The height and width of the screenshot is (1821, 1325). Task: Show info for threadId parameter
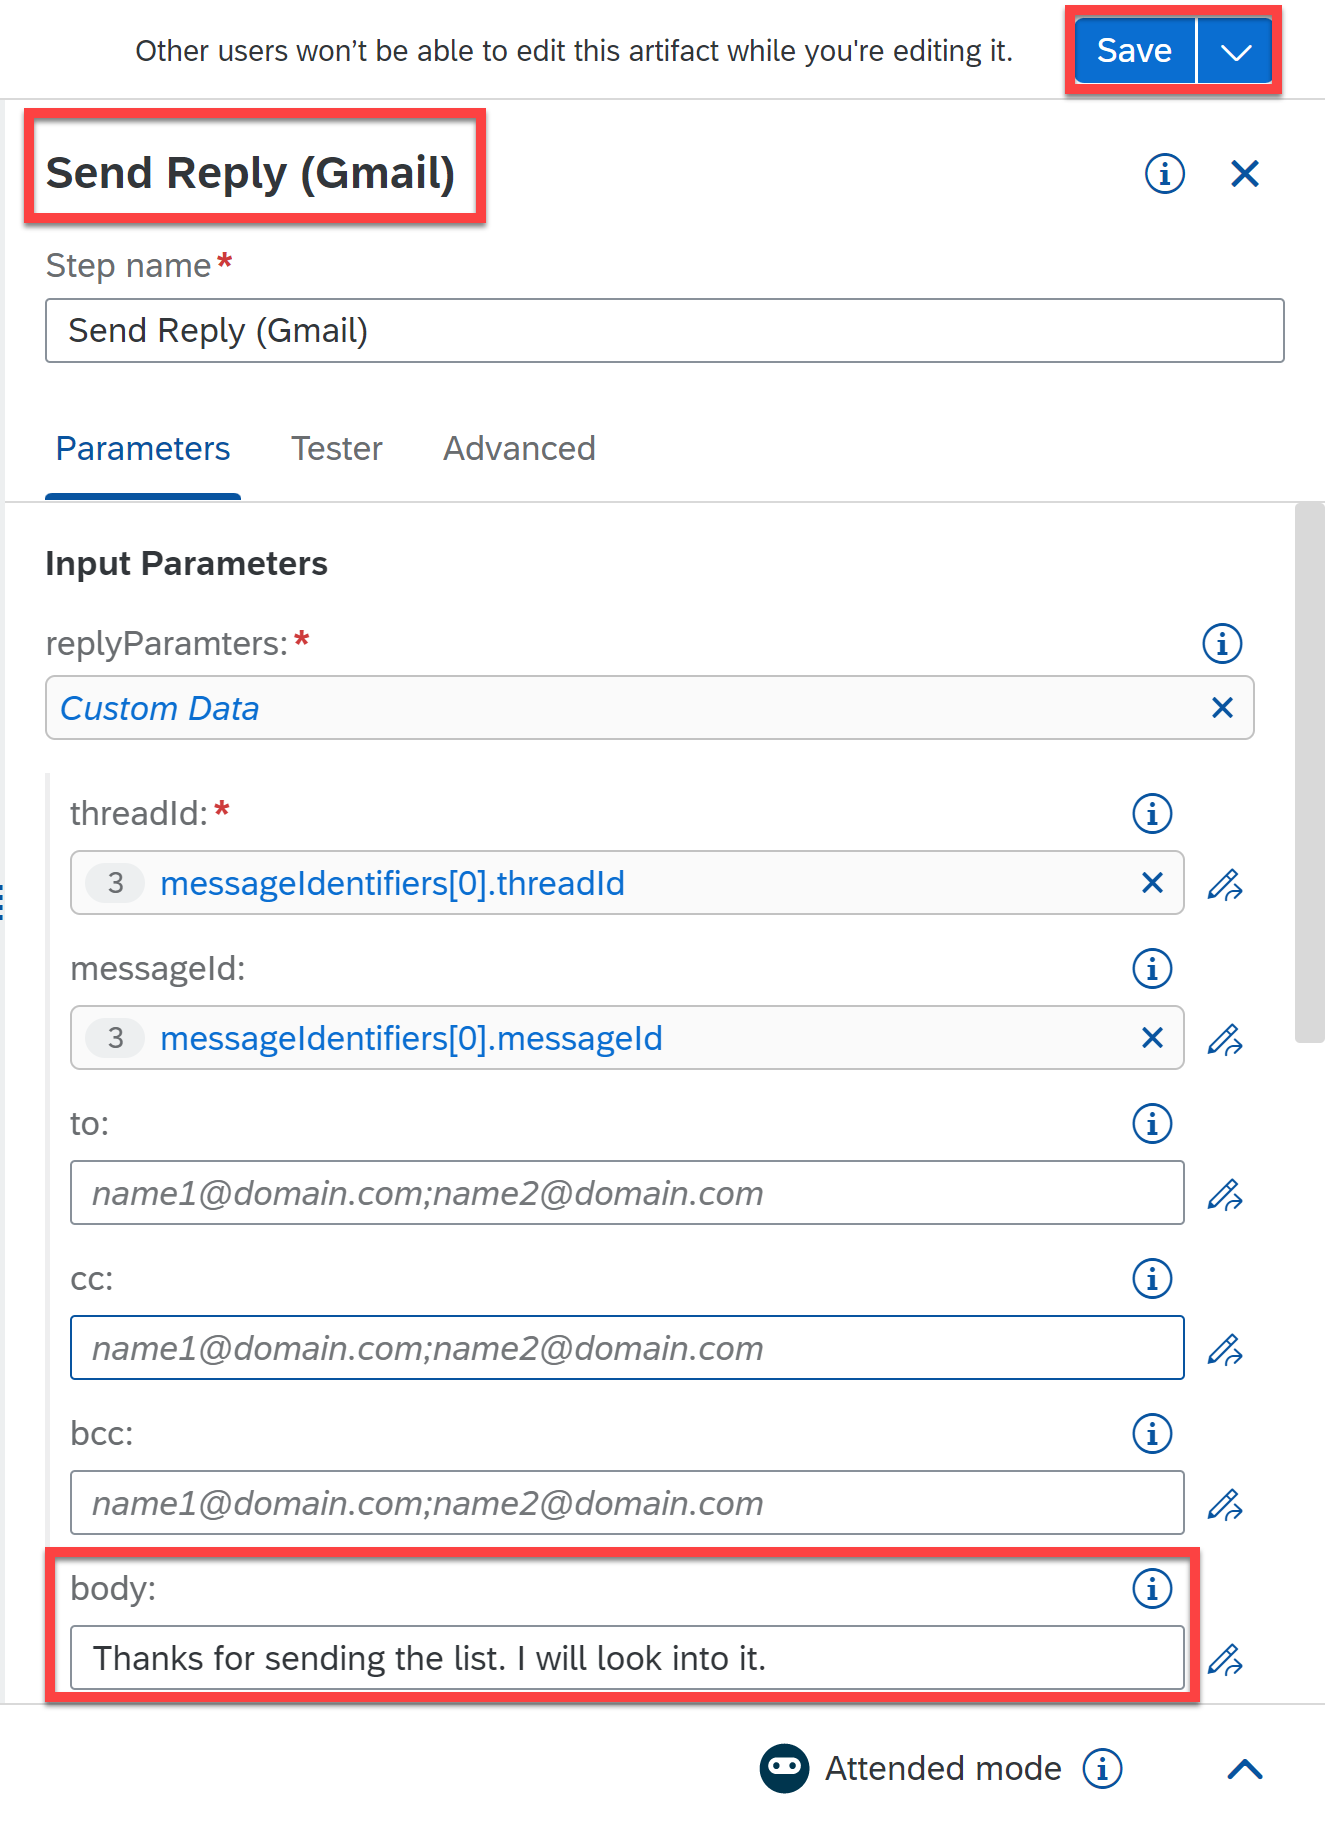(1152, 813)
